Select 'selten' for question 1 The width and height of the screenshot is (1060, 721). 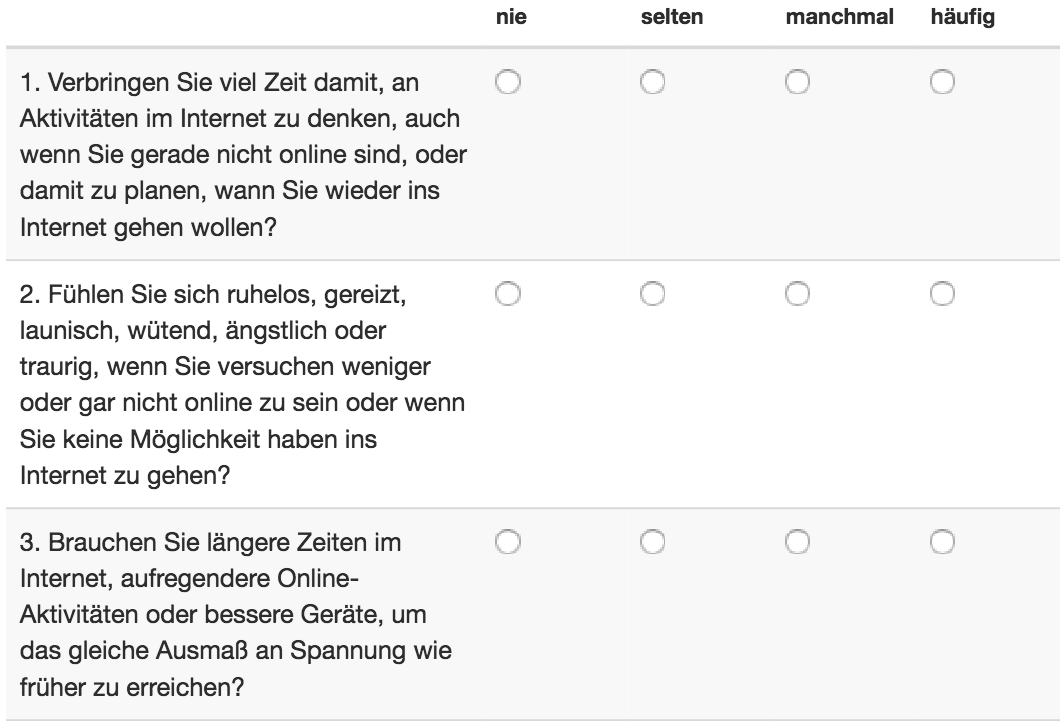[652, 82]
